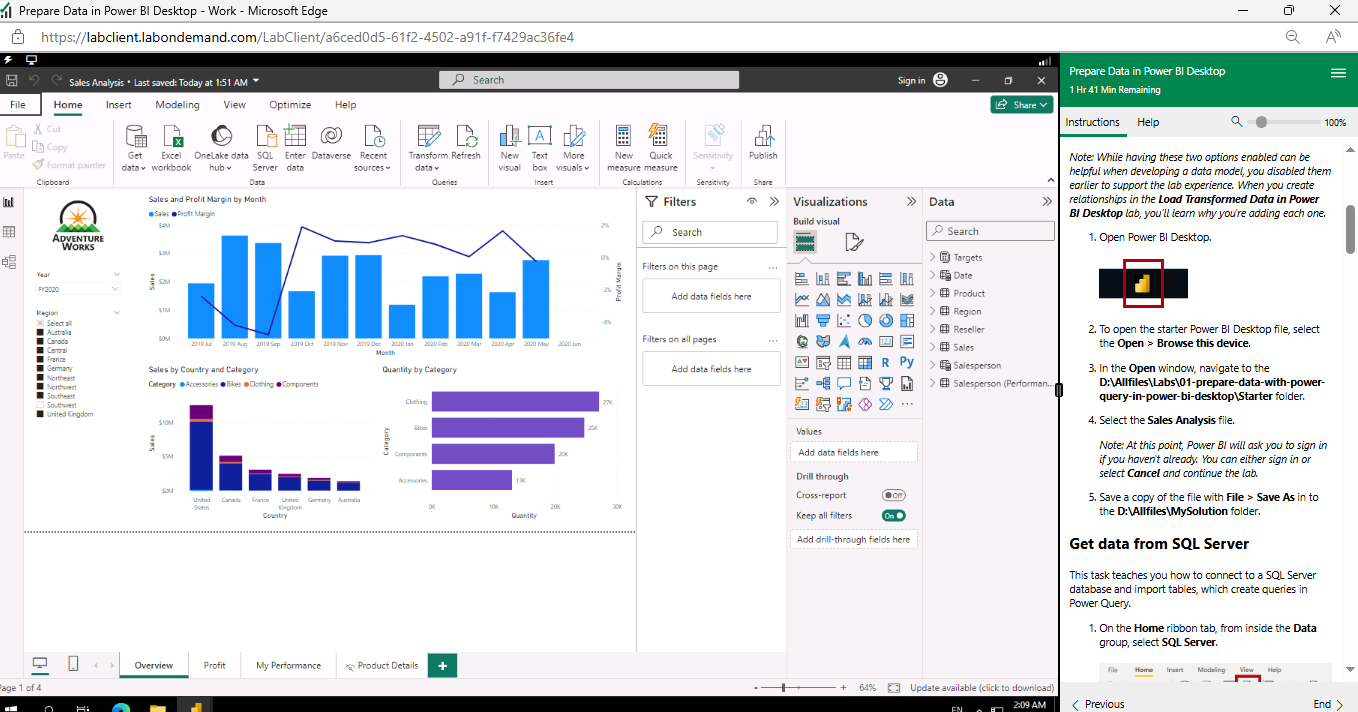Expand the Targets table
Screen dimensions: 1358x712
933,257
